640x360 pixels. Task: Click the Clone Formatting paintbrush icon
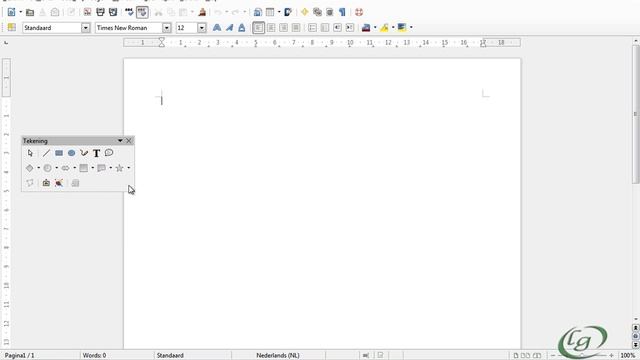click(x=202, y=12)
